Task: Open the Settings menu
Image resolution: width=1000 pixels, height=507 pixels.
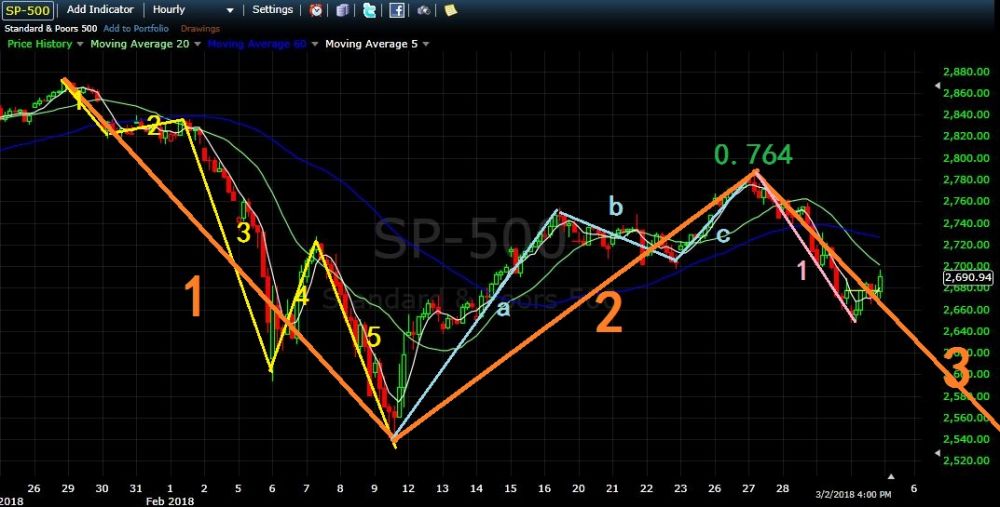Action: (x=273, y=10)
